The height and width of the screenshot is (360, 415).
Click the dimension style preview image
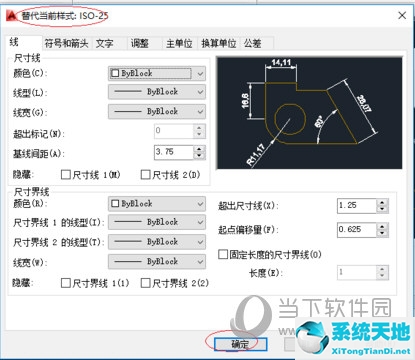click(309, 113)
